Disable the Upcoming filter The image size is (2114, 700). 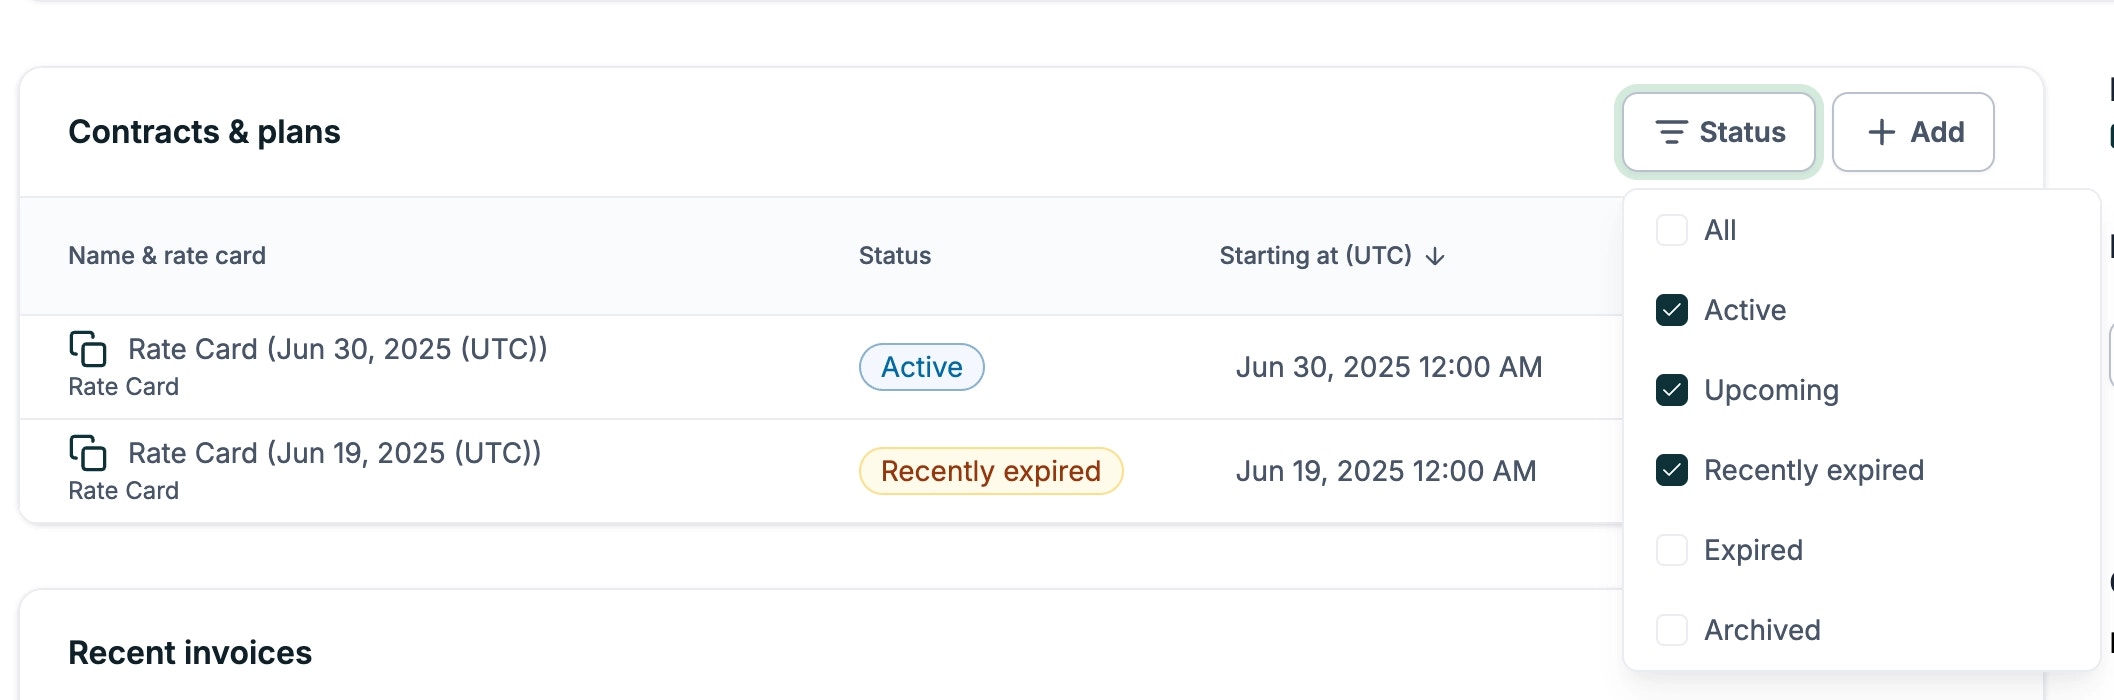coord(1671,390)
